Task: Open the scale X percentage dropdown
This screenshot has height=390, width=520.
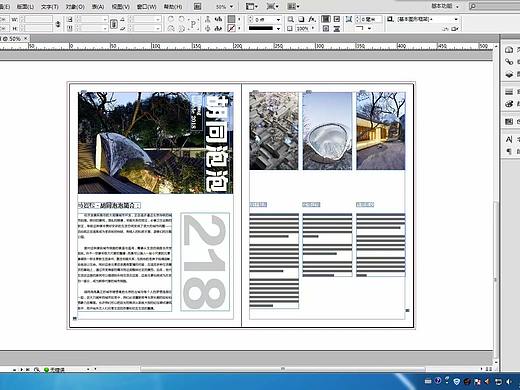Action: [x=105, y=20]
